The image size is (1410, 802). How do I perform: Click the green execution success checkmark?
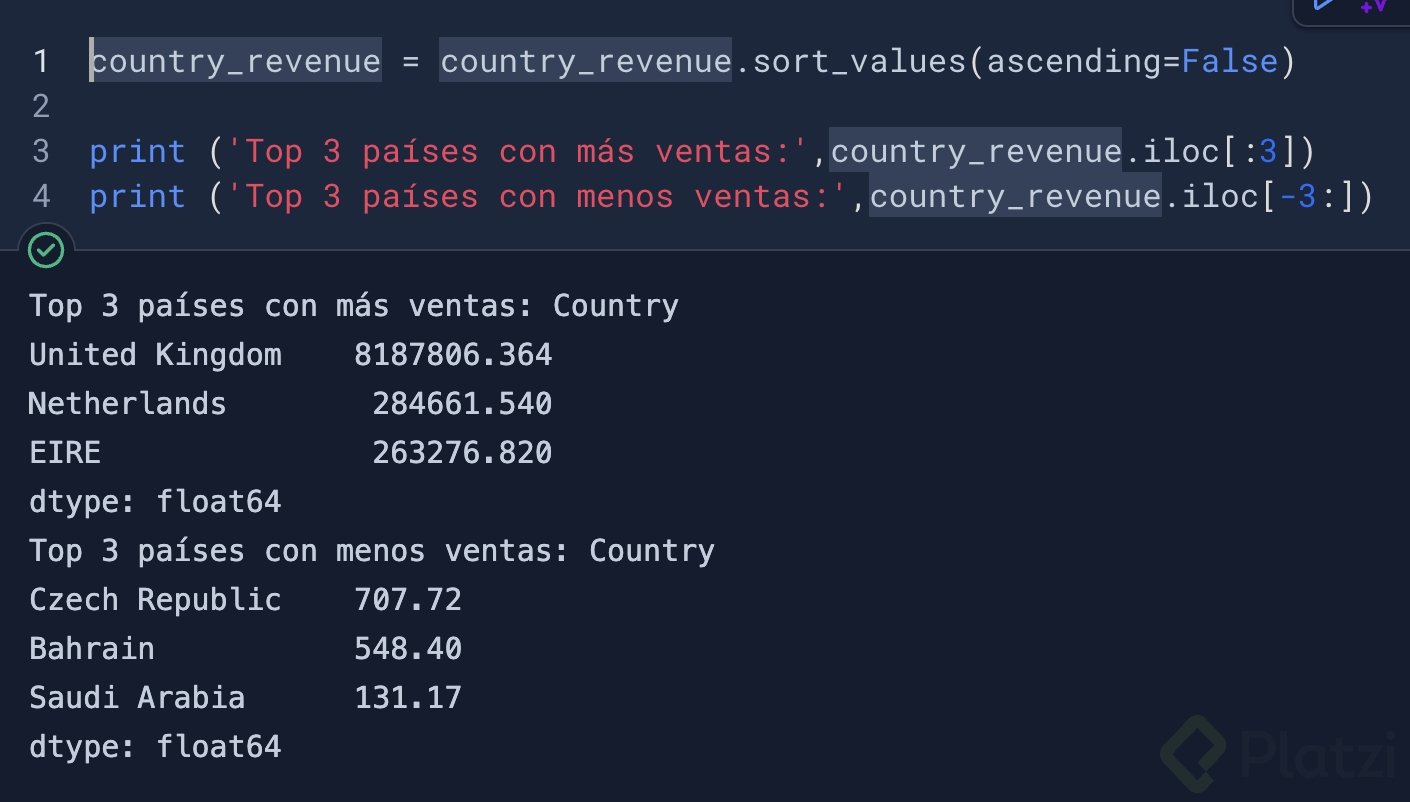46,250
